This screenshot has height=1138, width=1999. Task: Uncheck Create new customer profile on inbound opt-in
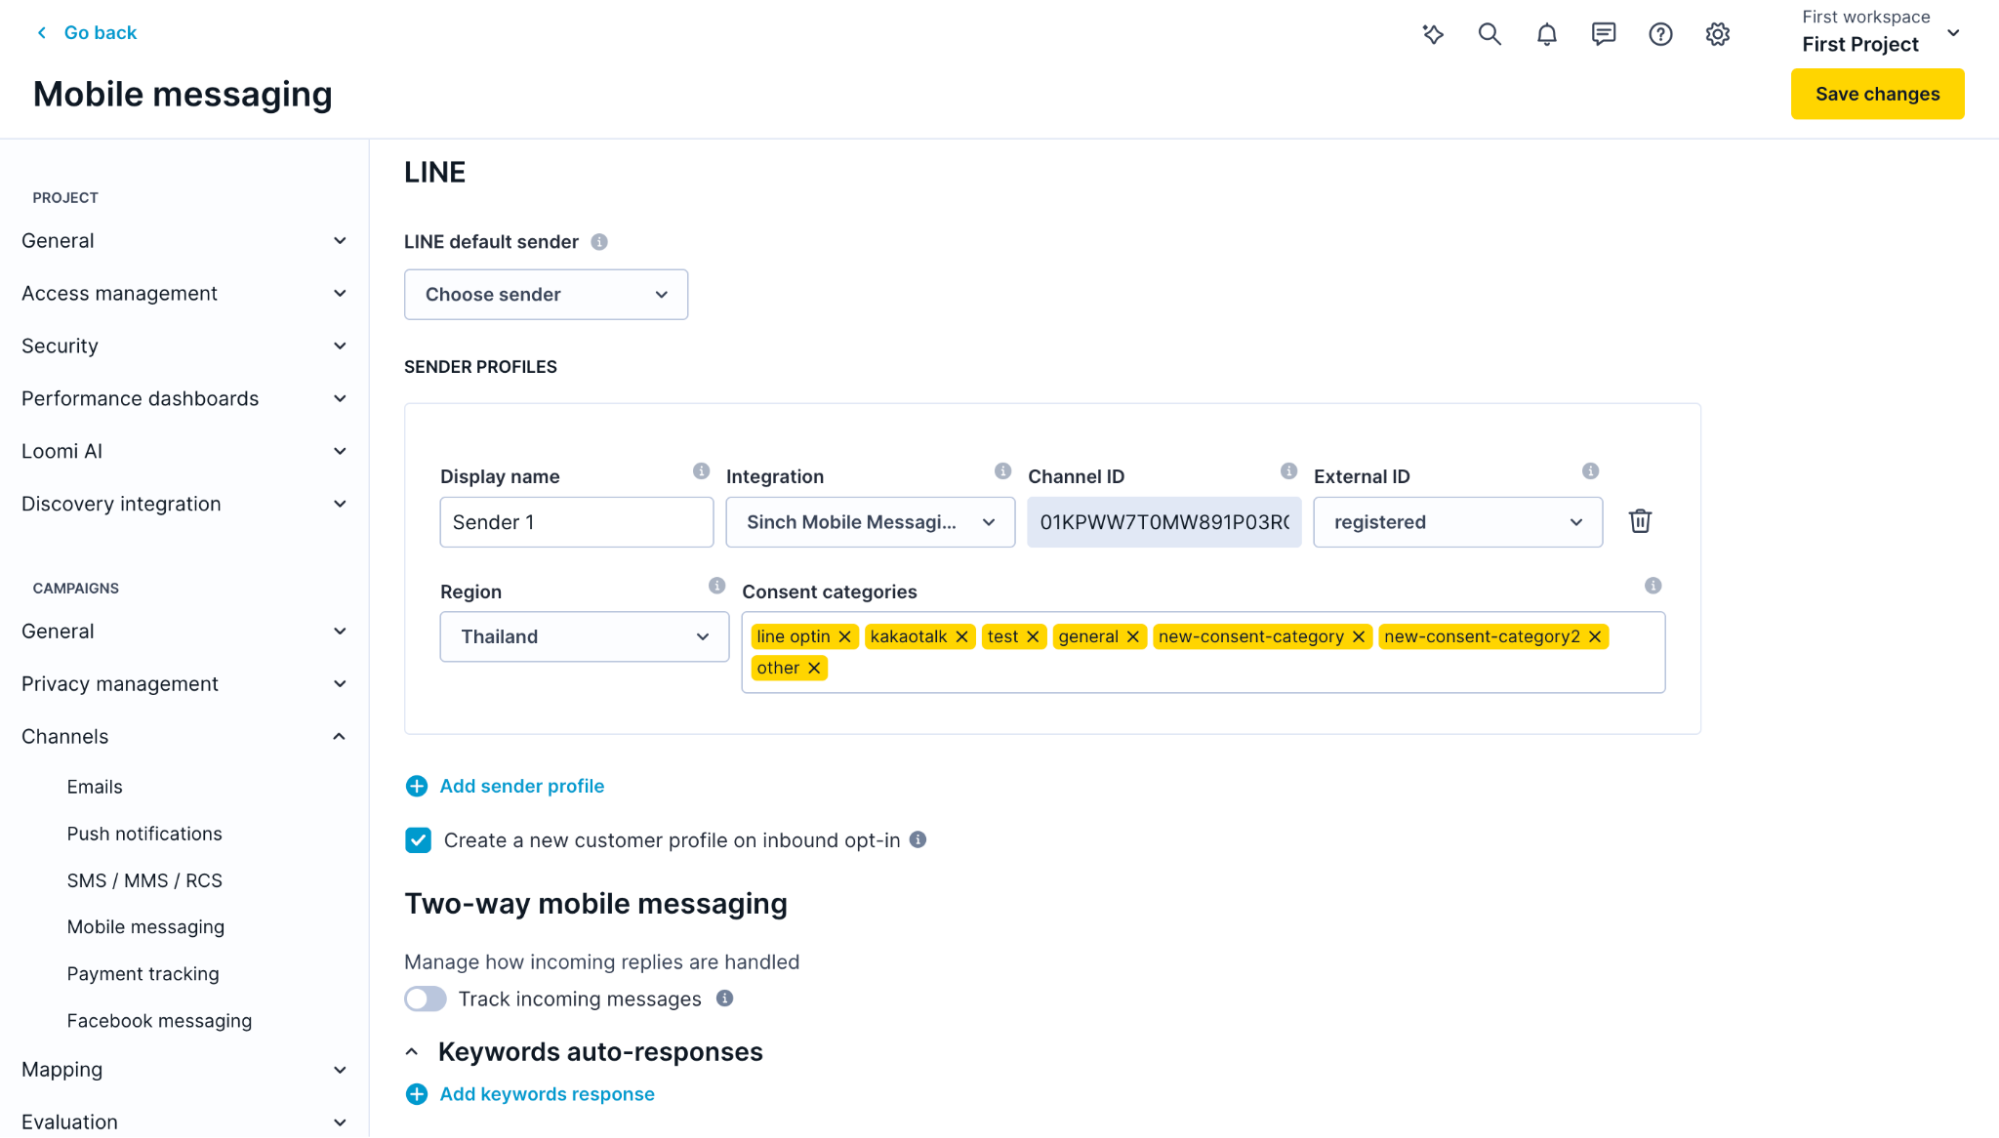pyautogui.click(x=418, y=840)
